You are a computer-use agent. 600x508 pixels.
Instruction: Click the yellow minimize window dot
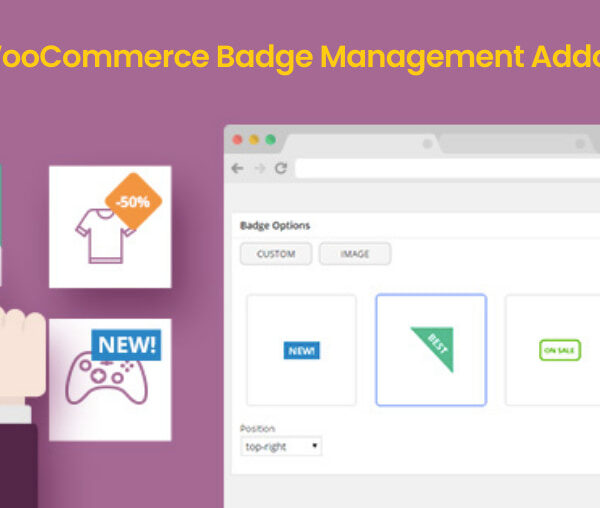tap(254, 140)
